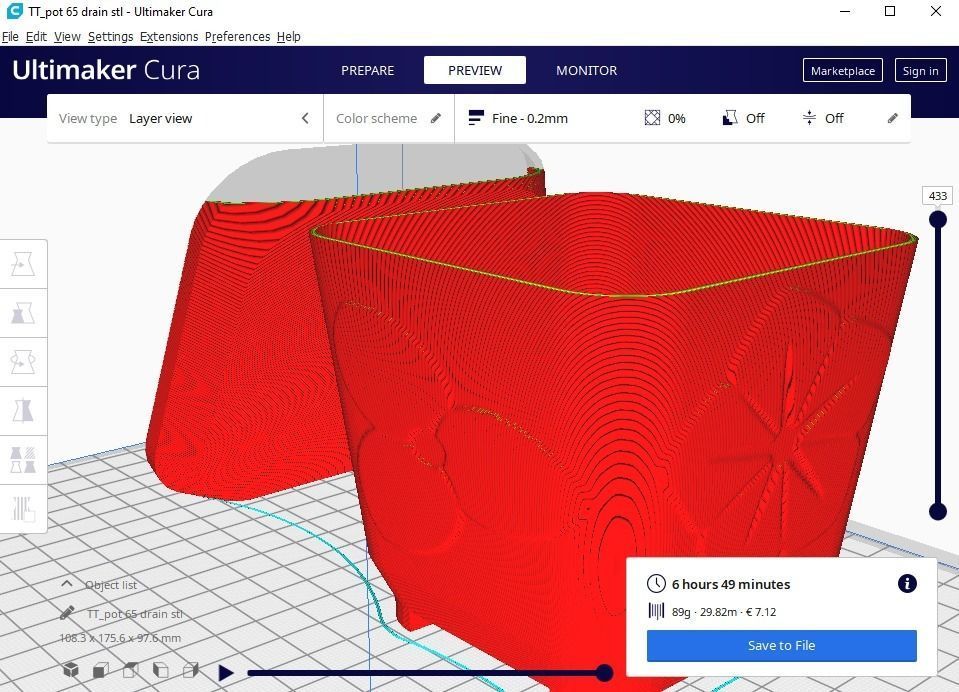
Task: Click the info icon beside print time
Action: tap(907, 584)
